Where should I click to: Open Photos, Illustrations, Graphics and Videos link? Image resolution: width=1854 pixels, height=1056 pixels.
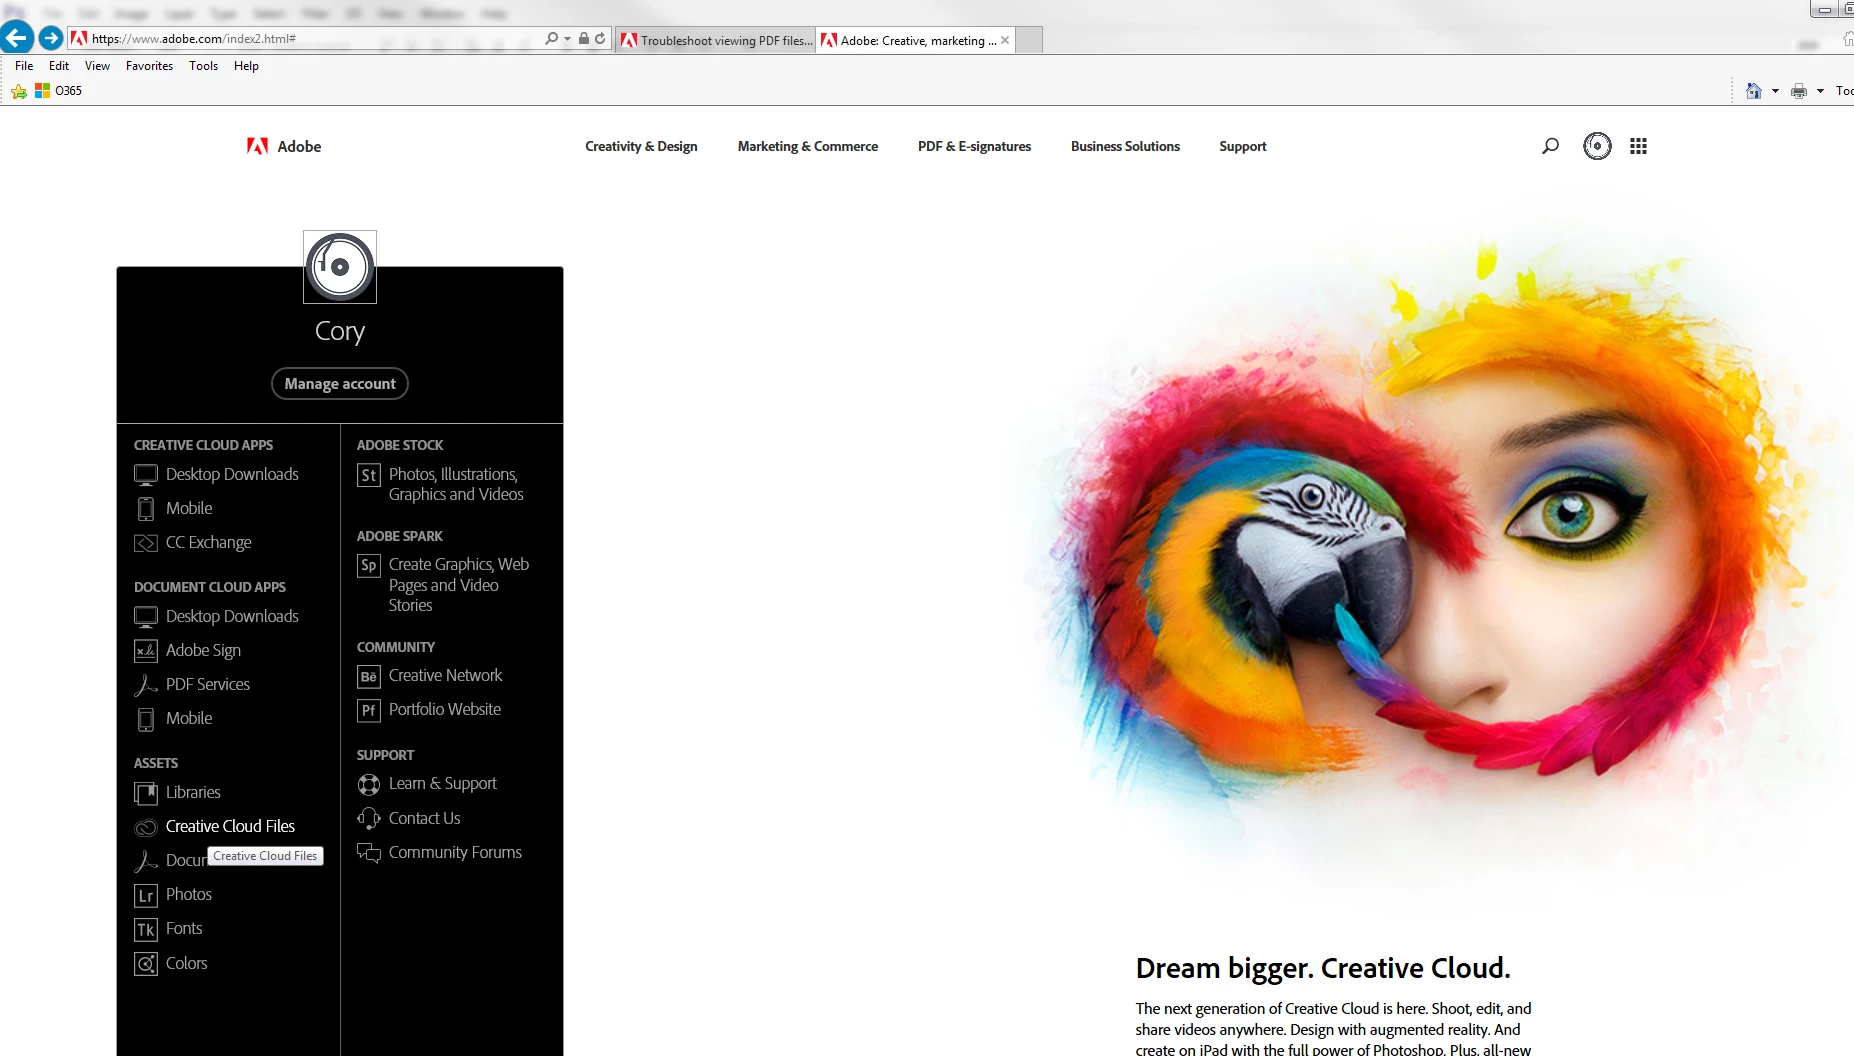point(456,484)
